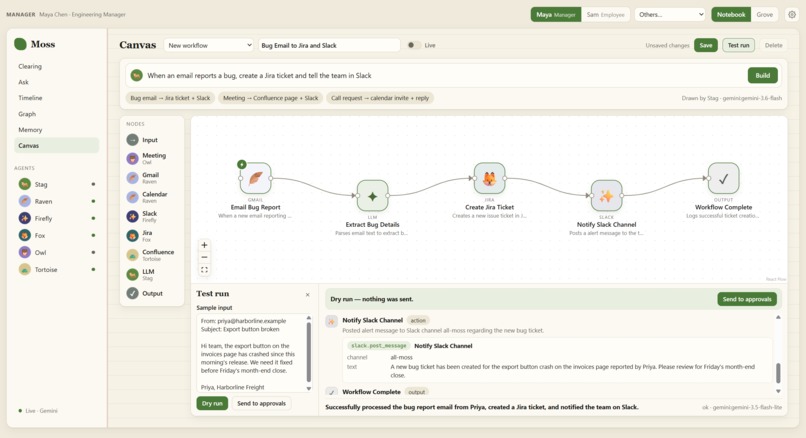Click the Build button
This screenshot has width=806, height=438.
[762, 76]
